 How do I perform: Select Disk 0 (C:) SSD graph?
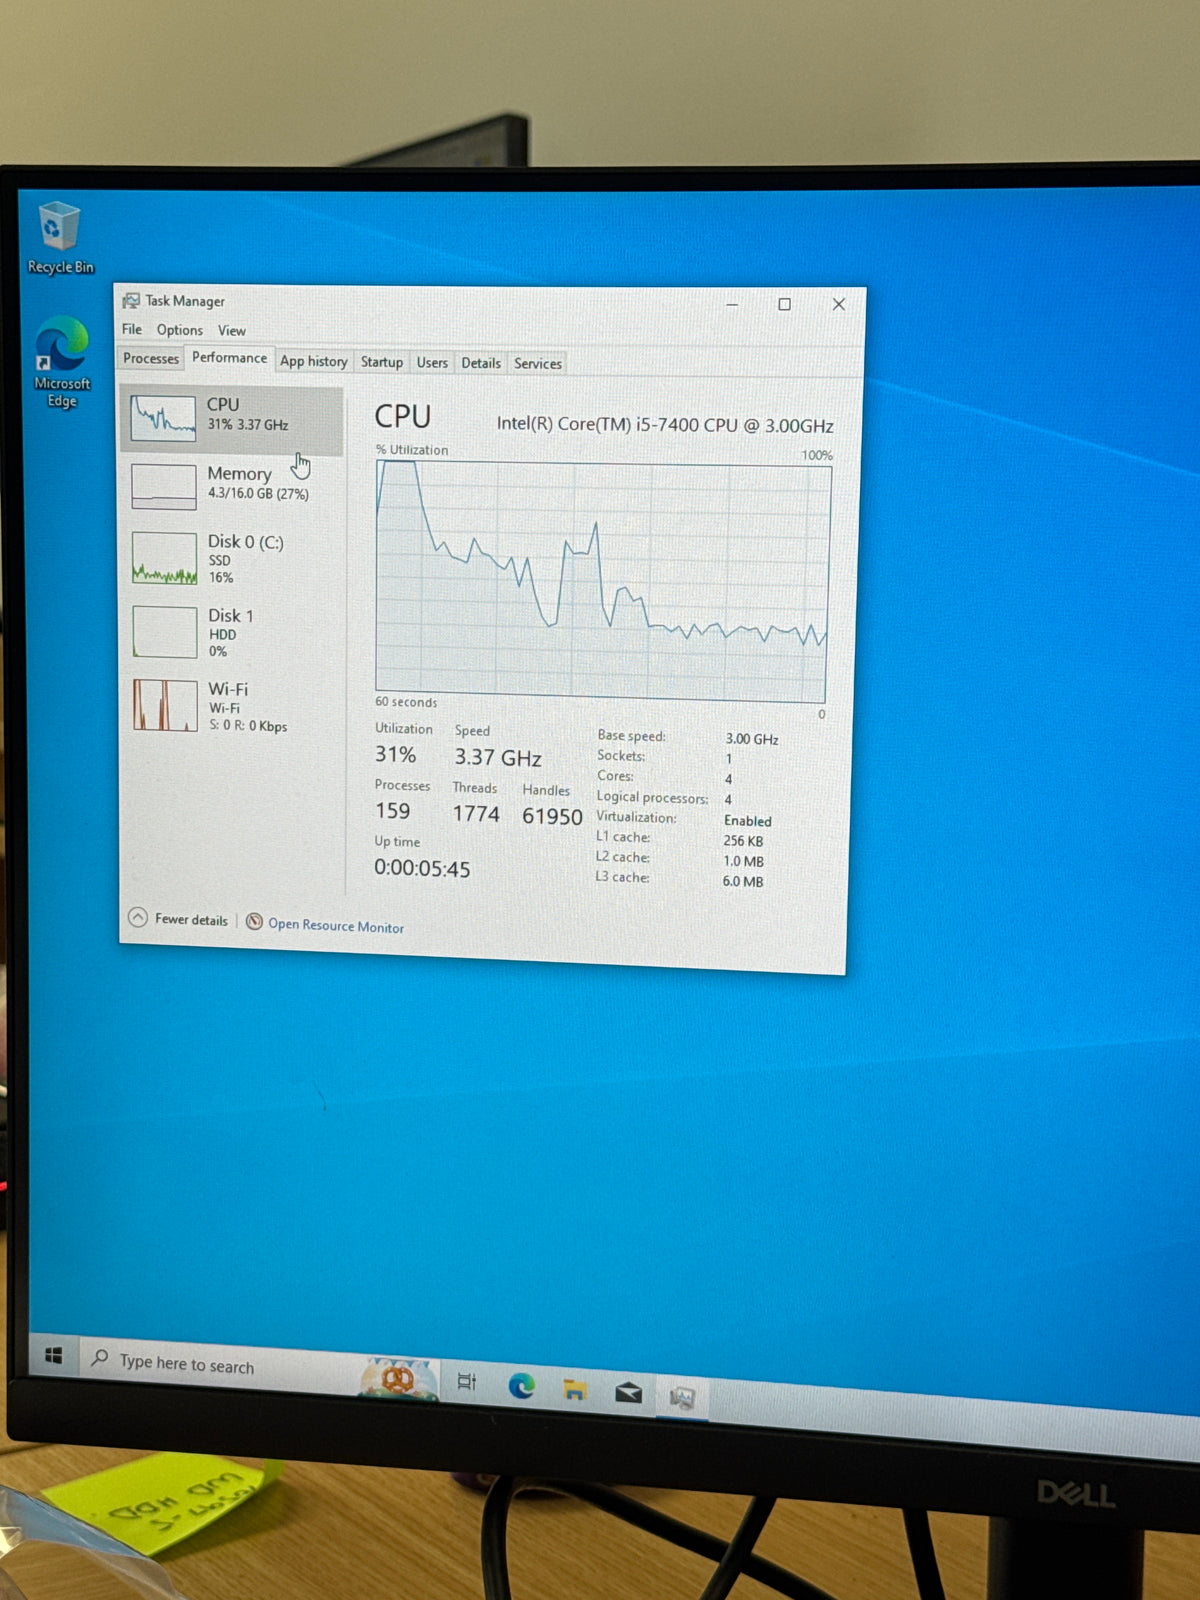(164, 558)
